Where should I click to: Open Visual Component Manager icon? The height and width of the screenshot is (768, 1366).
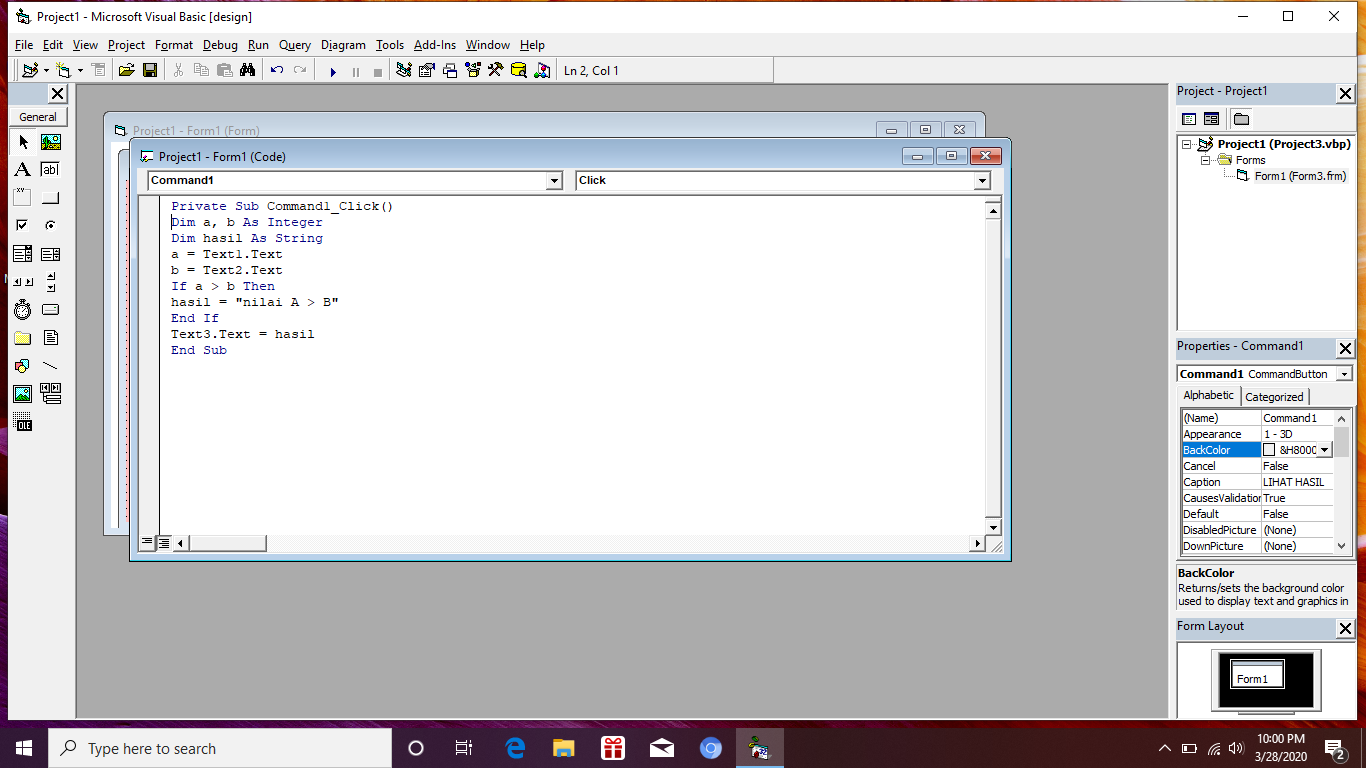click(x=542, y=70)
